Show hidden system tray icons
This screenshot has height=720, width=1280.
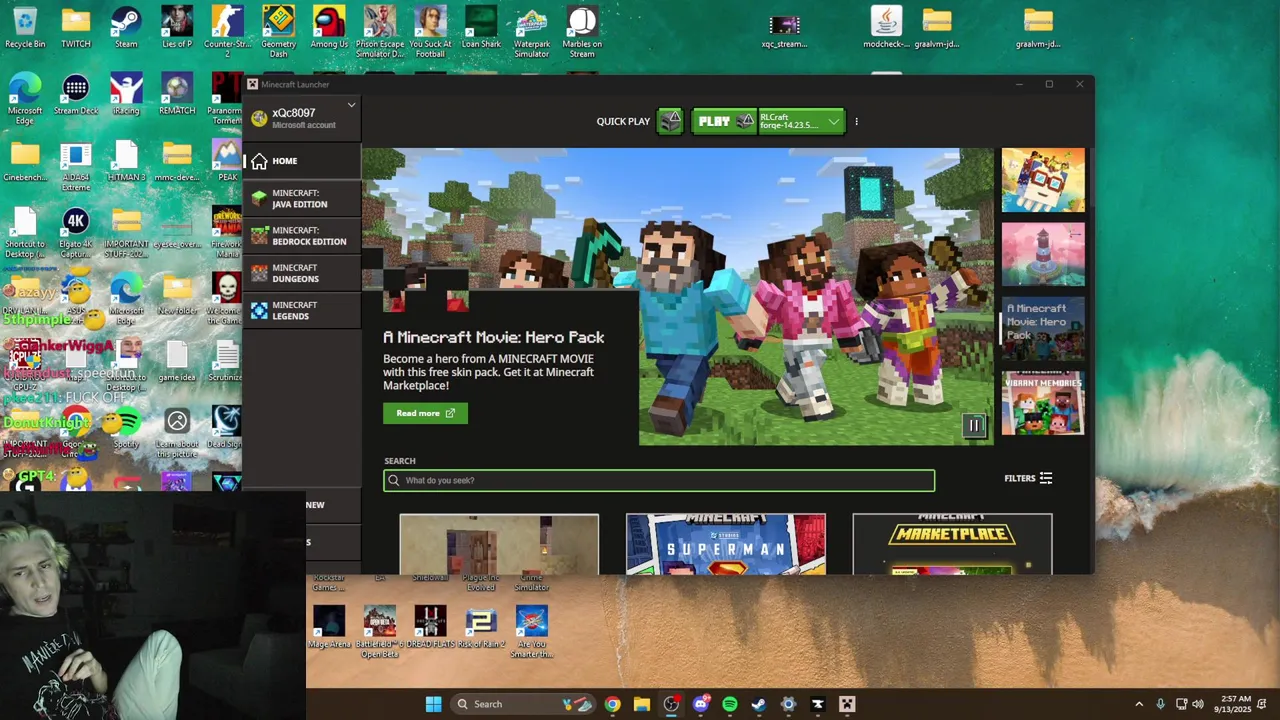click(x=1139, y=704)
